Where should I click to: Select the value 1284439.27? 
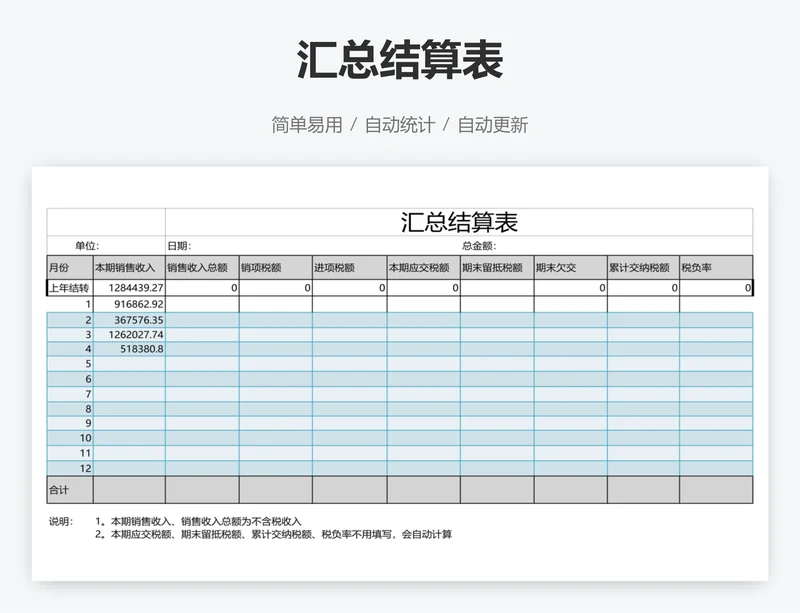[136, 288]
